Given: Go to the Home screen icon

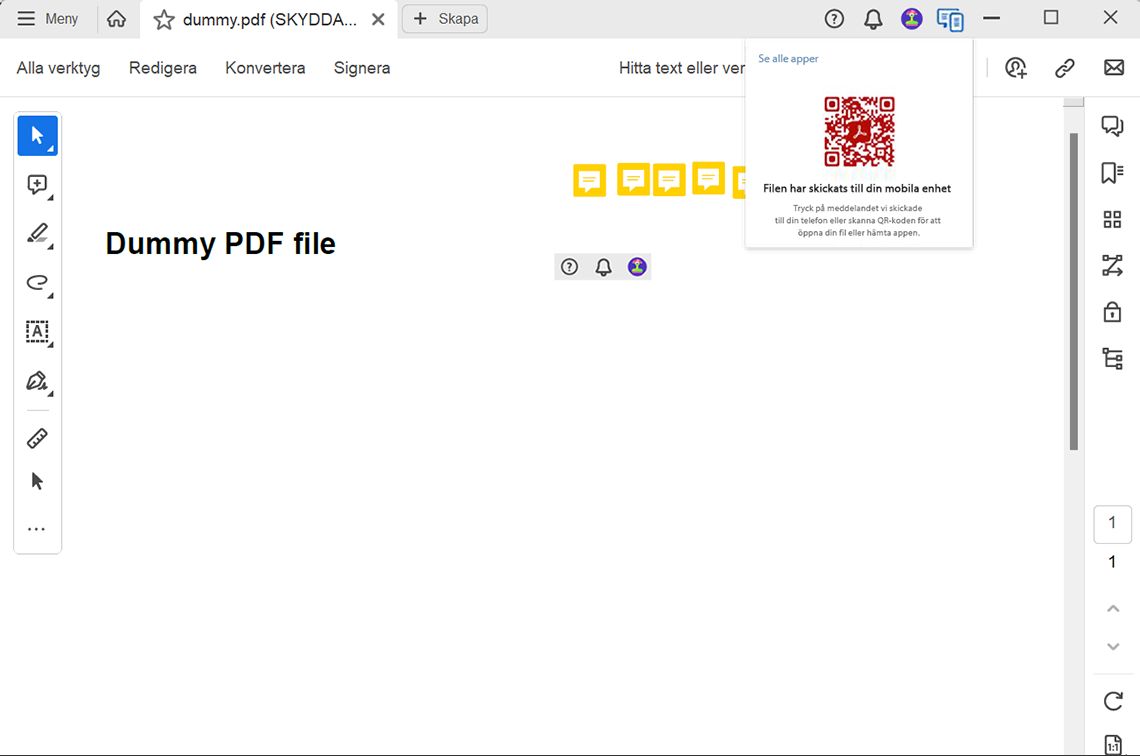Looking at the screenshot, I should 116,19.
